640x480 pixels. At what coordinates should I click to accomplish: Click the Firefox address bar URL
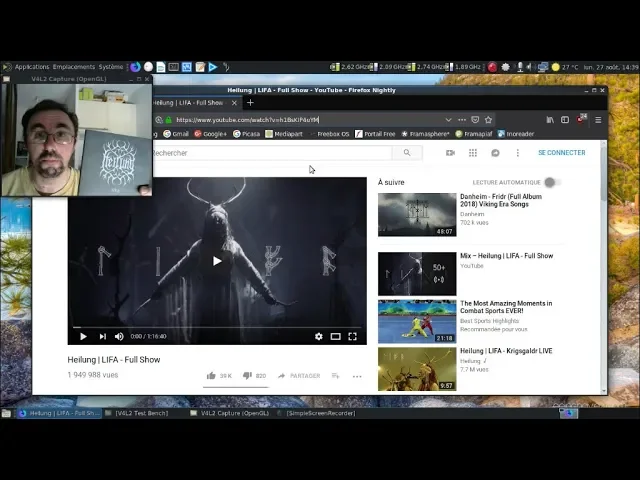click(247, 120)
